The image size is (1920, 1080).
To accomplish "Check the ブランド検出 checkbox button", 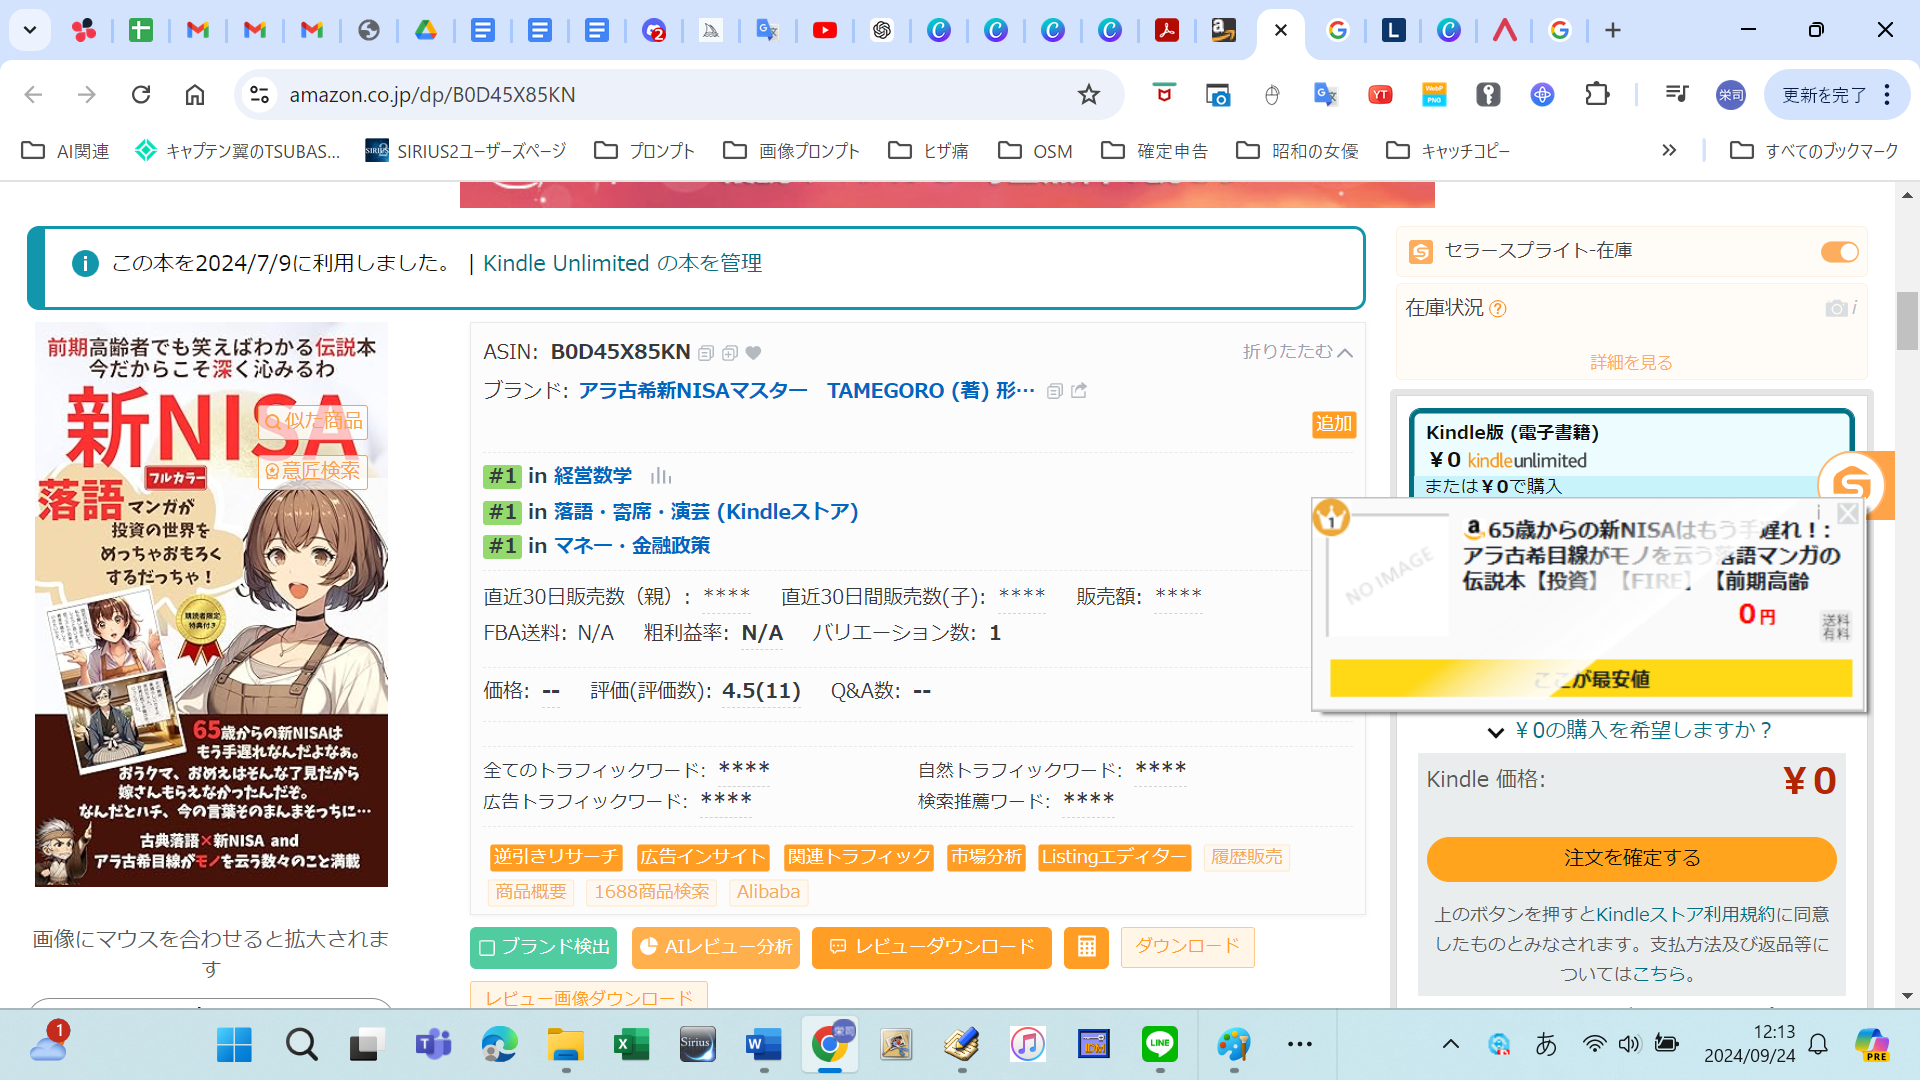I will (x=543, y=947).
